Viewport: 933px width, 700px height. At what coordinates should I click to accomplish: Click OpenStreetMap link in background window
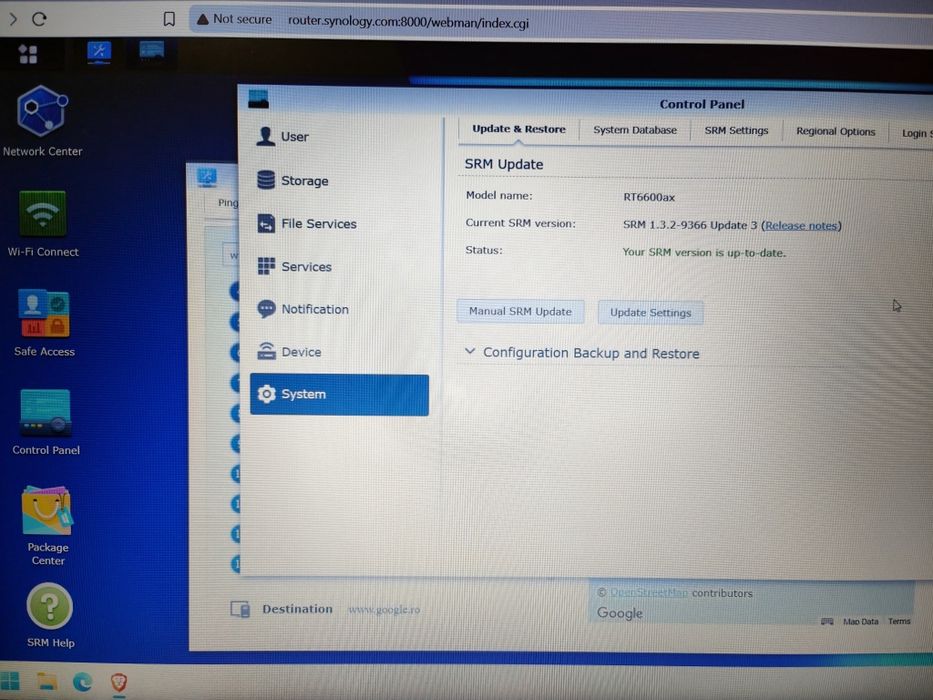click(649, 593)
